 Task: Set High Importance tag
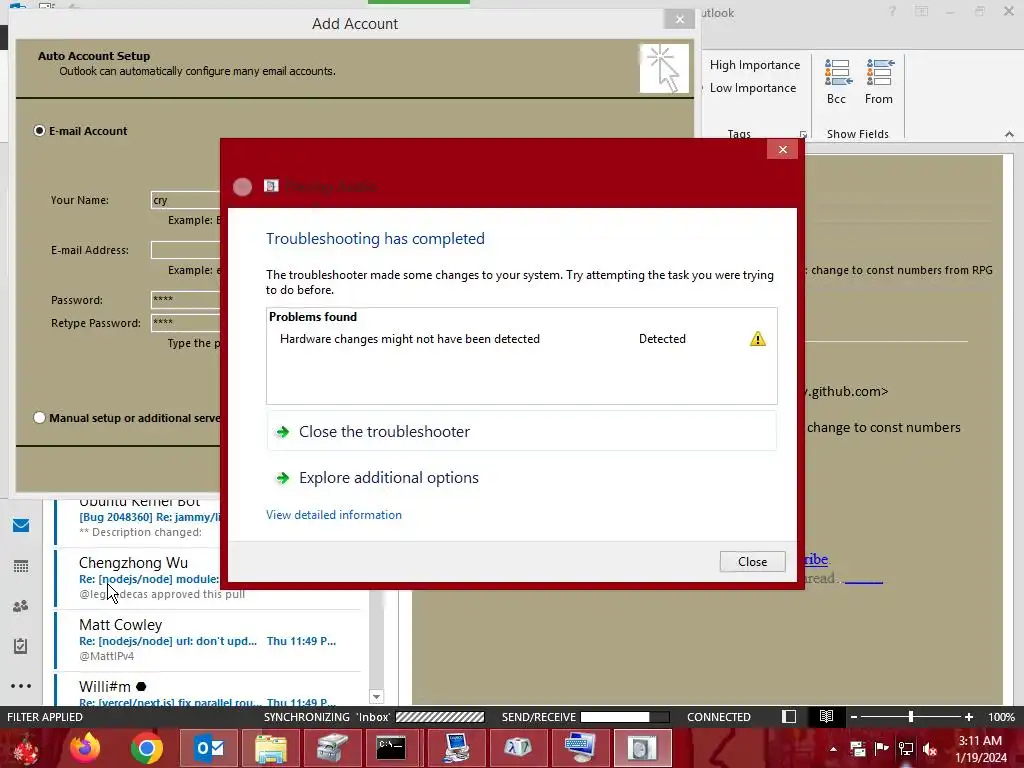[755, 65]
